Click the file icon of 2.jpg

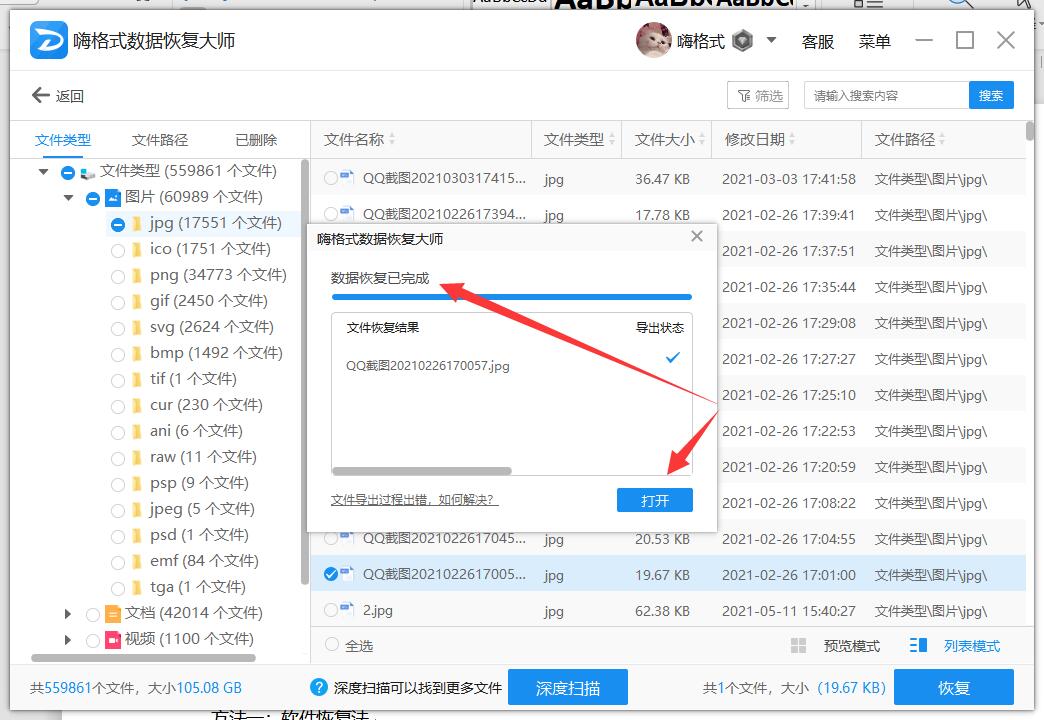point(347,607)
